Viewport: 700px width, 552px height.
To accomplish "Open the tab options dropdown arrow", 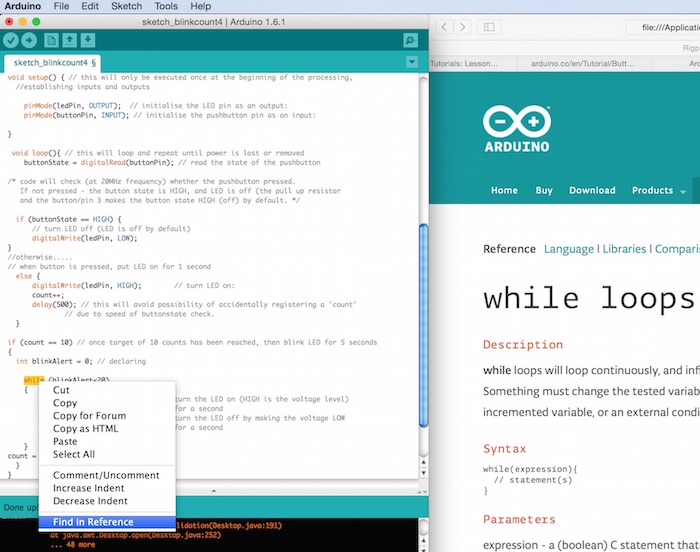I will pyautogui.click(x=412, y=62).
